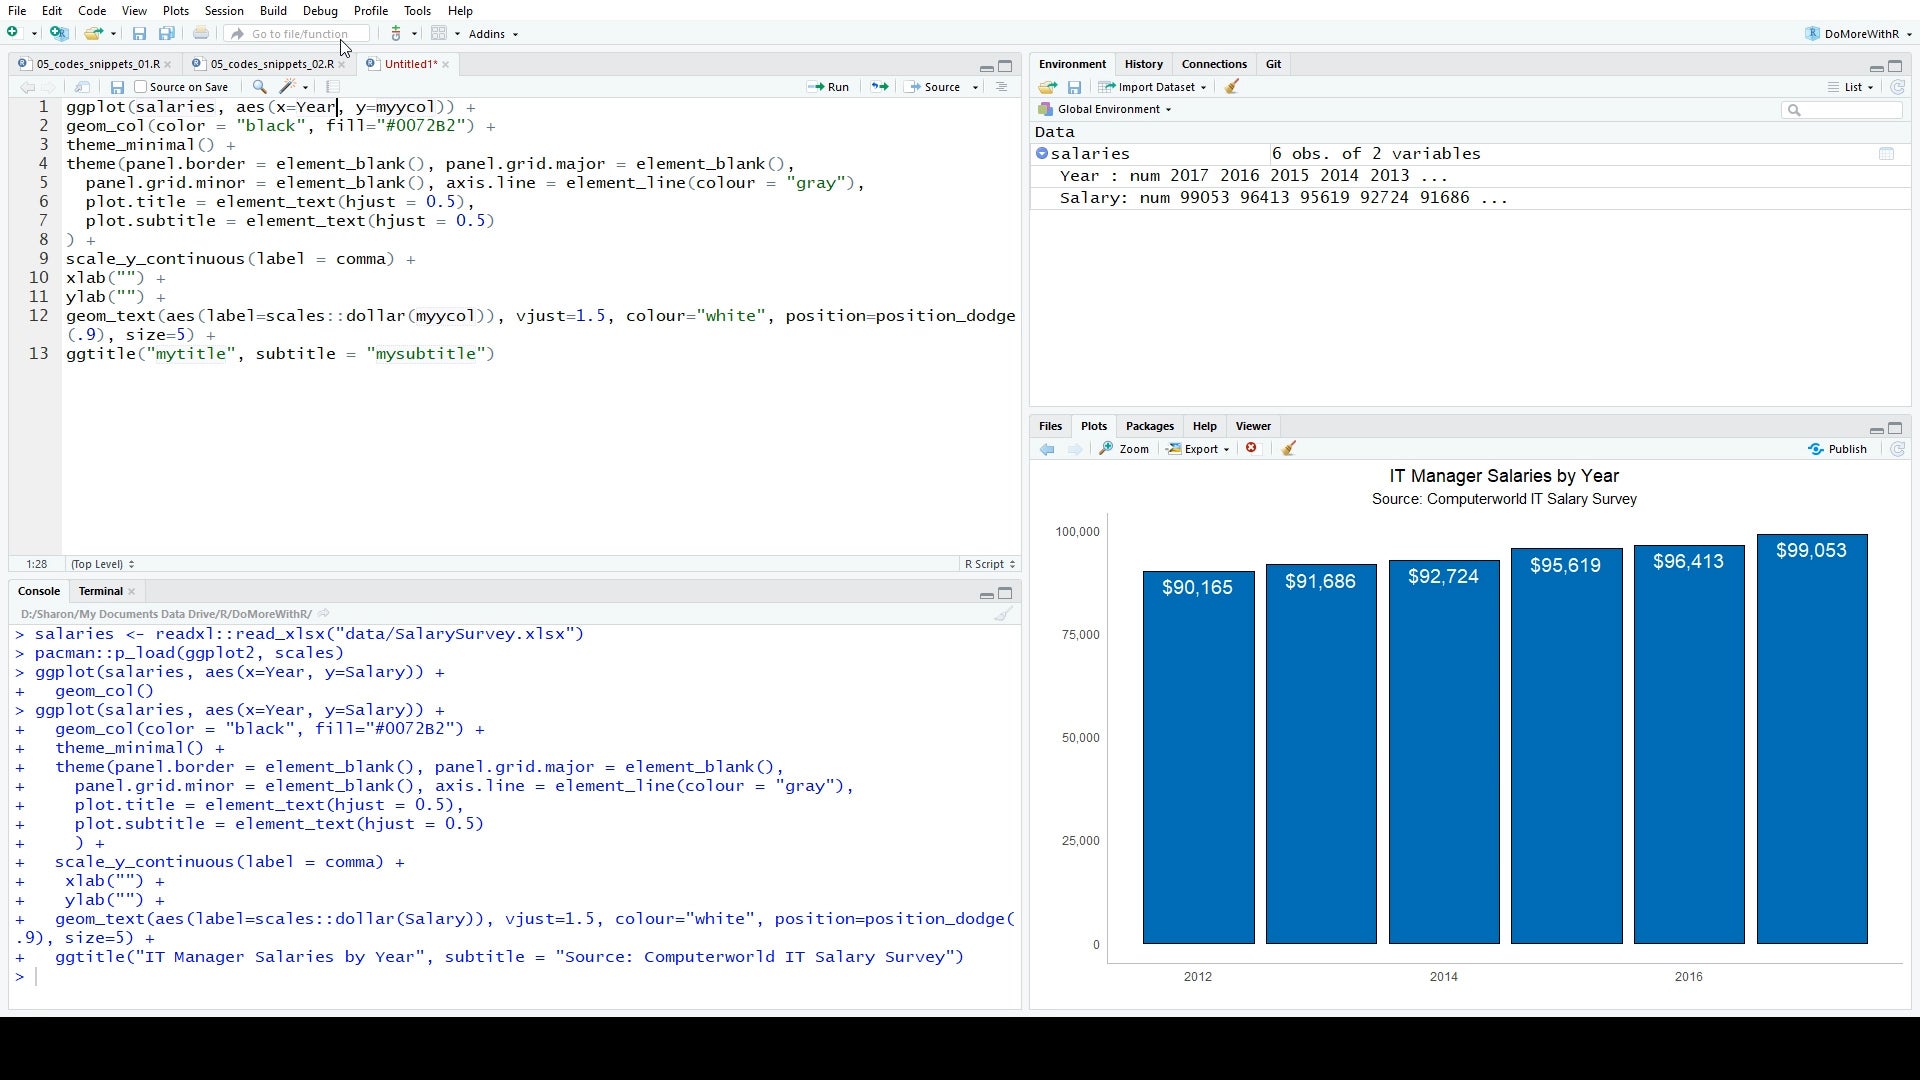The height and width of the screenshot is (1080, 1920).
Task: Click Show in new window icon in editor
Action: (x=83, y=87)
